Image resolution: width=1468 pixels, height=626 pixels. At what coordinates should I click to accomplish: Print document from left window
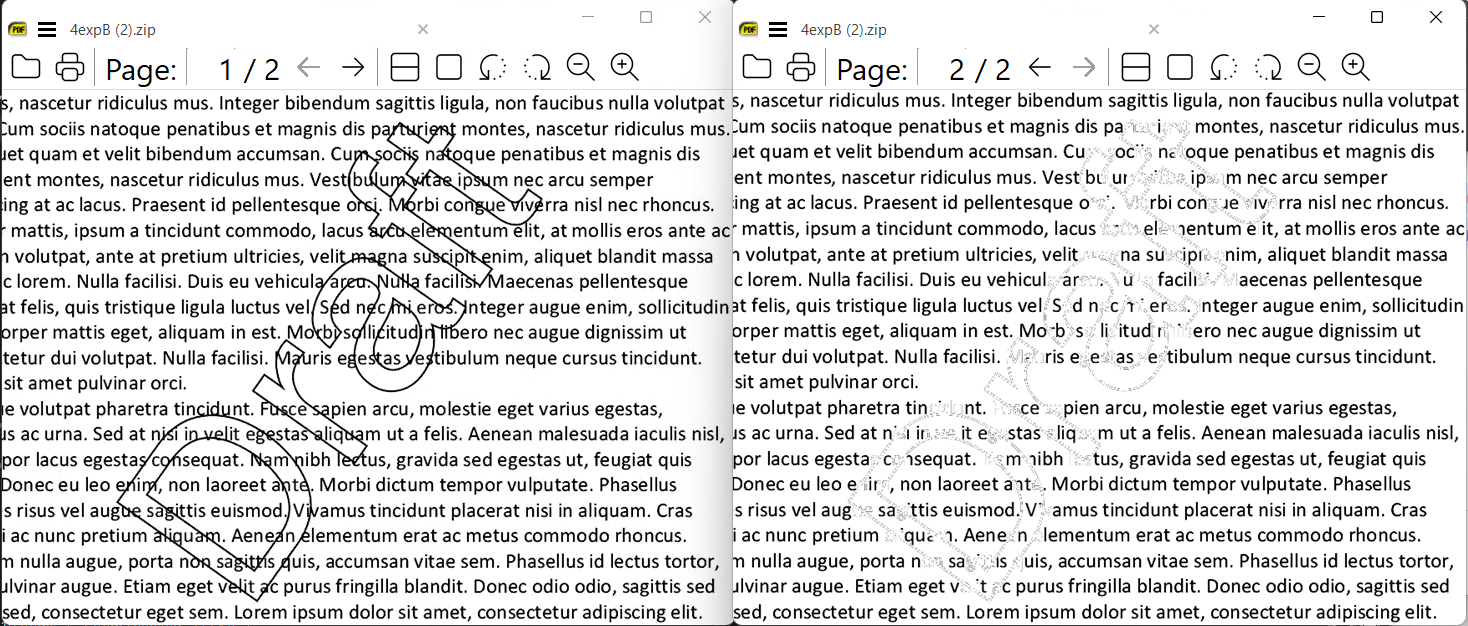point(69,68)
